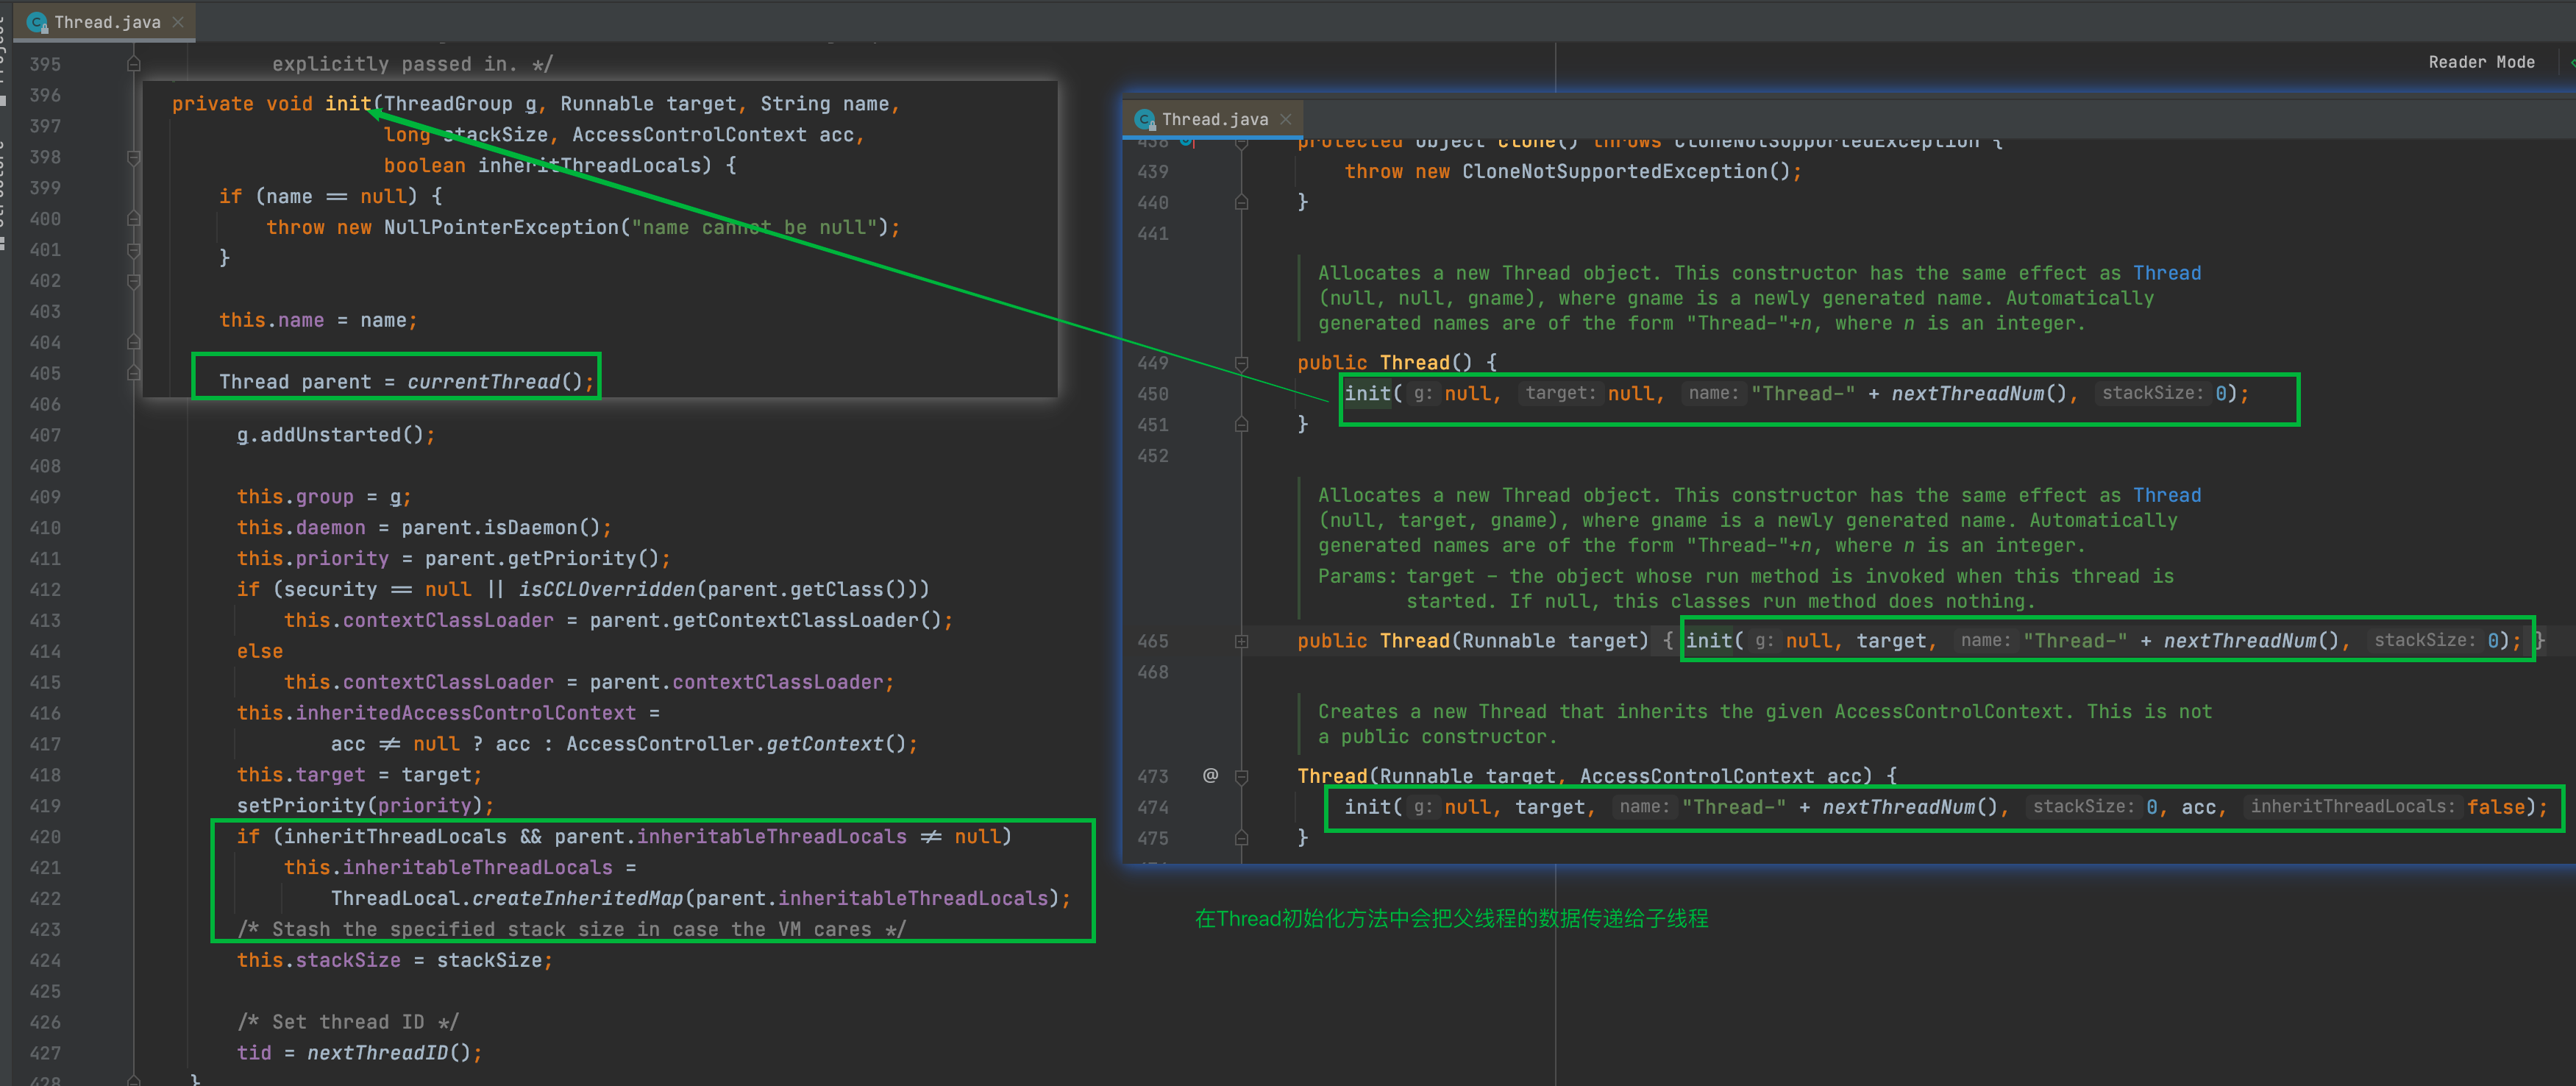The width and height of the screenshot is (2576, 1086).
Task: Collapse the Thread() constructor at line 449
Action: [x=1241, y=363]
